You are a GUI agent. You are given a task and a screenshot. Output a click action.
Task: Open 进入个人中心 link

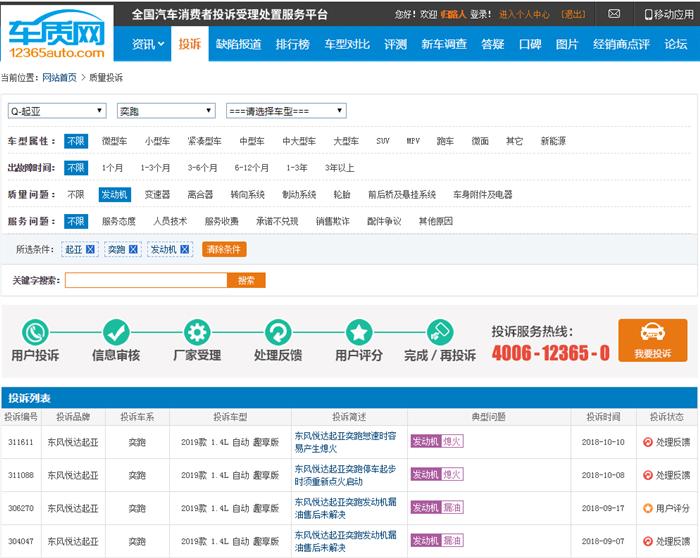pyautogui.click(x=524, y=14)
